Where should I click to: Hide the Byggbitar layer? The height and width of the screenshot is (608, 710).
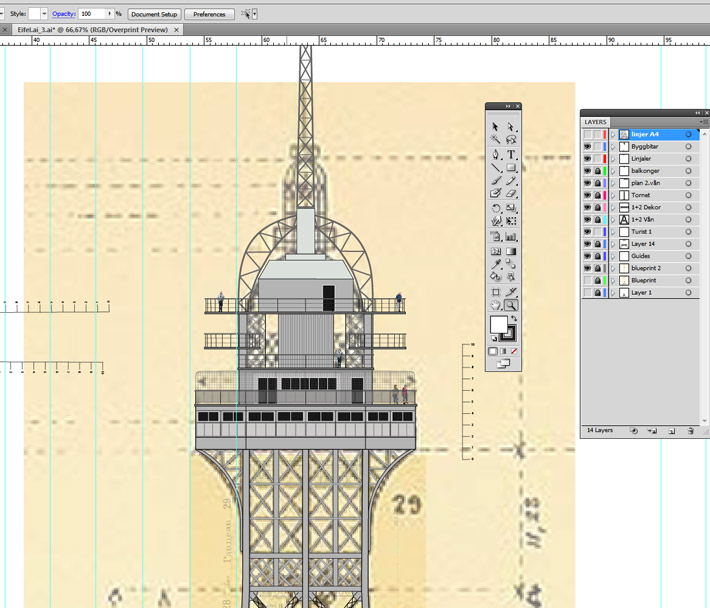[587, 147]
